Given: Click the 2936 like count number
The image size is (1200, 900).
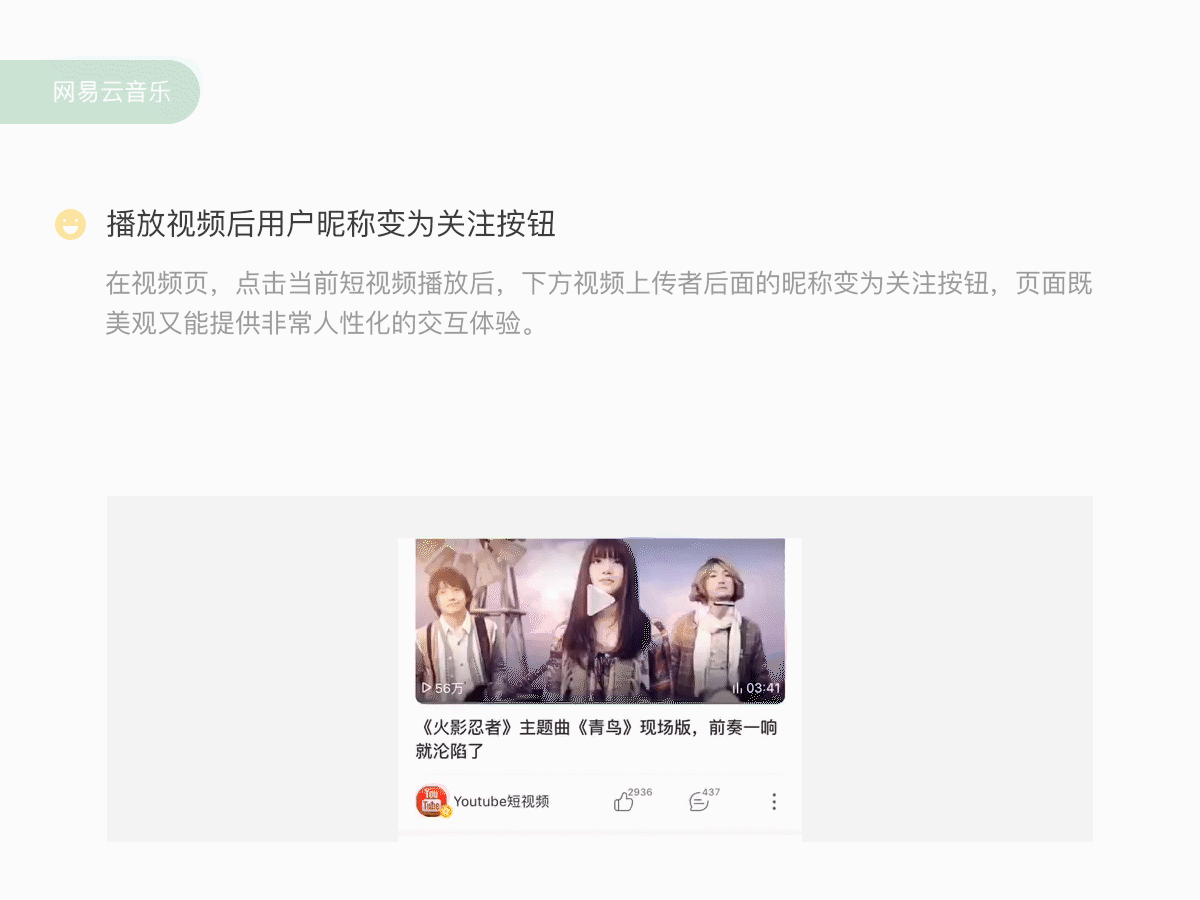Looking at the screenshot, I should pos(640,792).
